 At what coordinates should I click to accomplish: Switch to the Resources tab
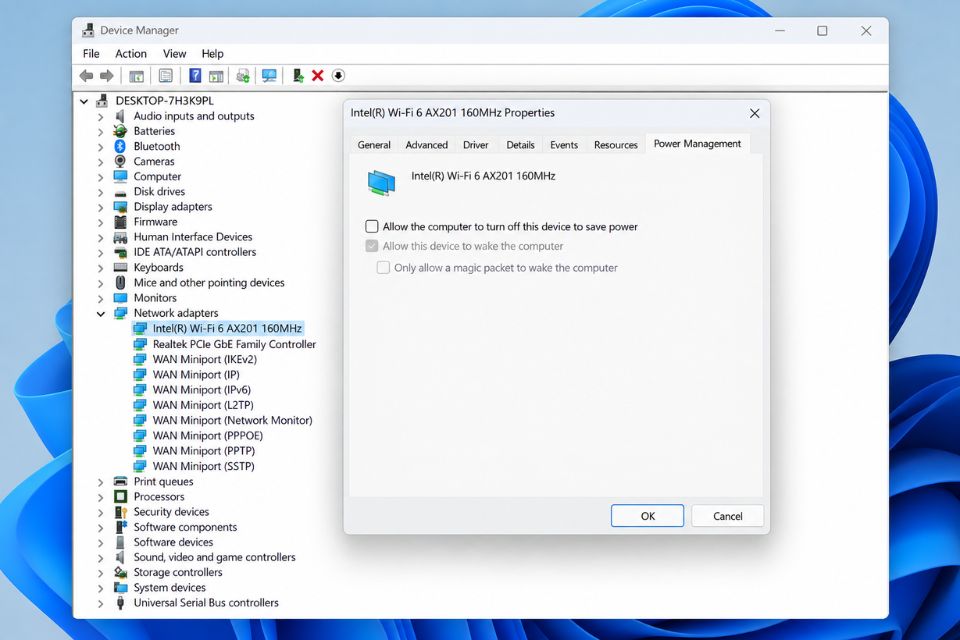tap(615, 145)
